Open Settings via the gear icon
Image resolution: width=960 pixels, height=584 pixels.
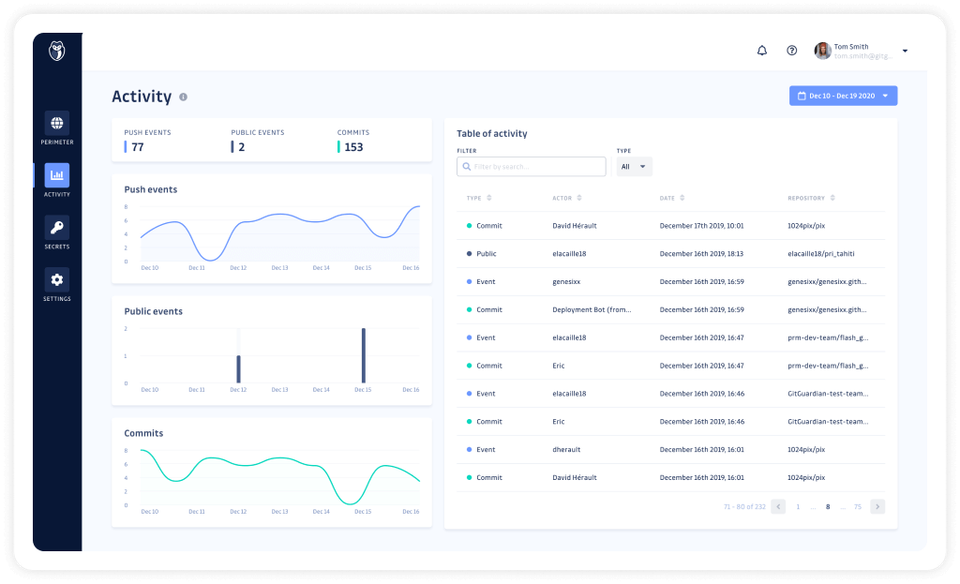pyautogui.click(x=57, y=281)
